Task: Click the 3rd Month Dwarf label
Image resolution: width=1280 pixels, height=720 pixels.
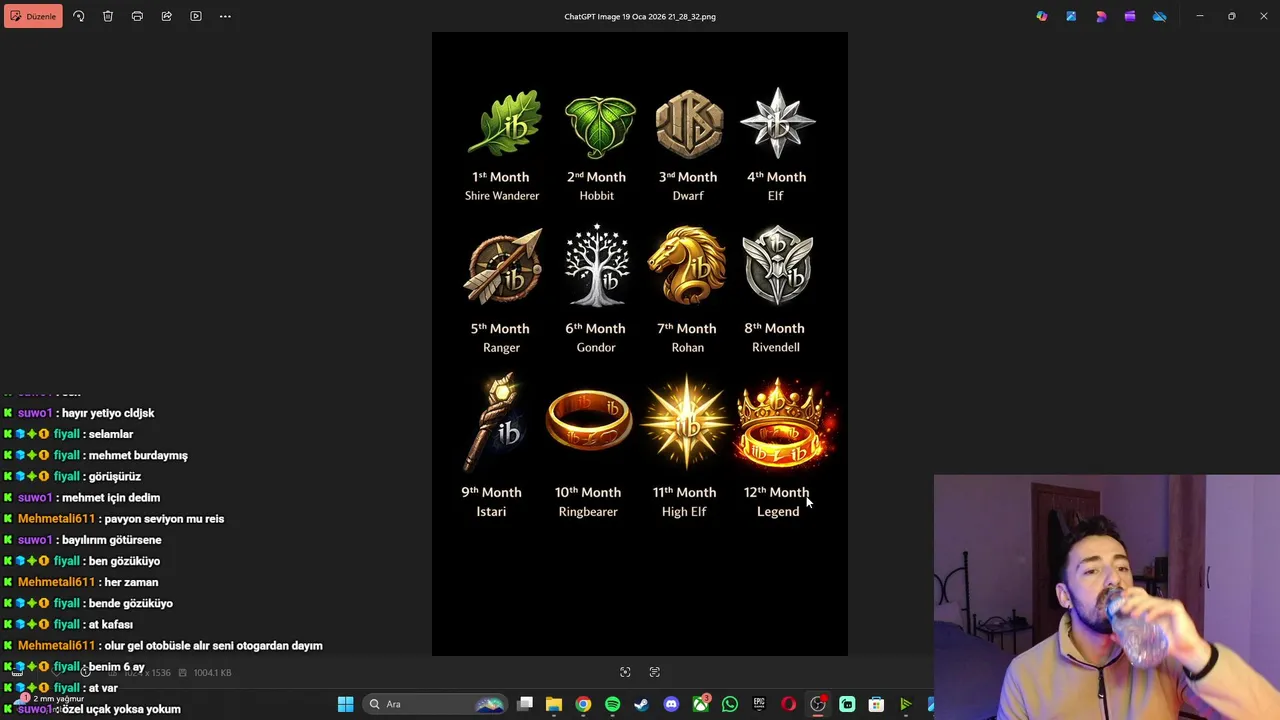Action: tap(688, 185)
